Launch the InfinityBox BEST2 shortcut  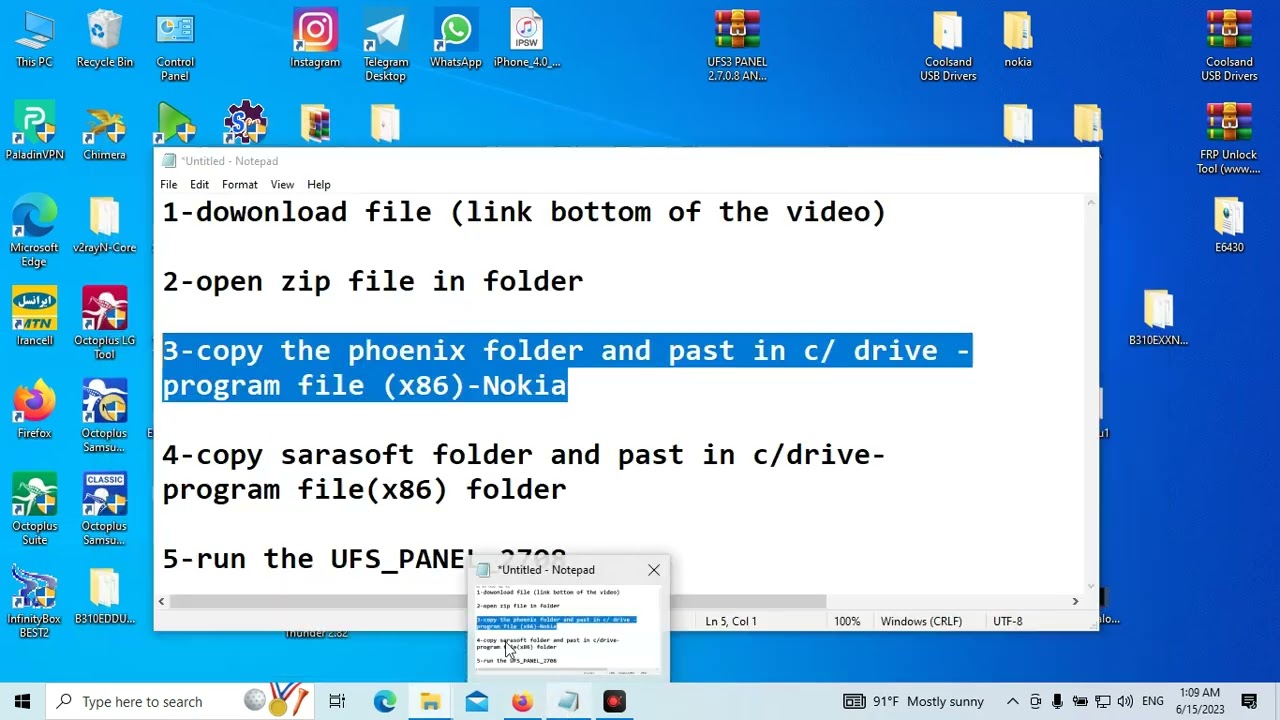tap(34, 604)
